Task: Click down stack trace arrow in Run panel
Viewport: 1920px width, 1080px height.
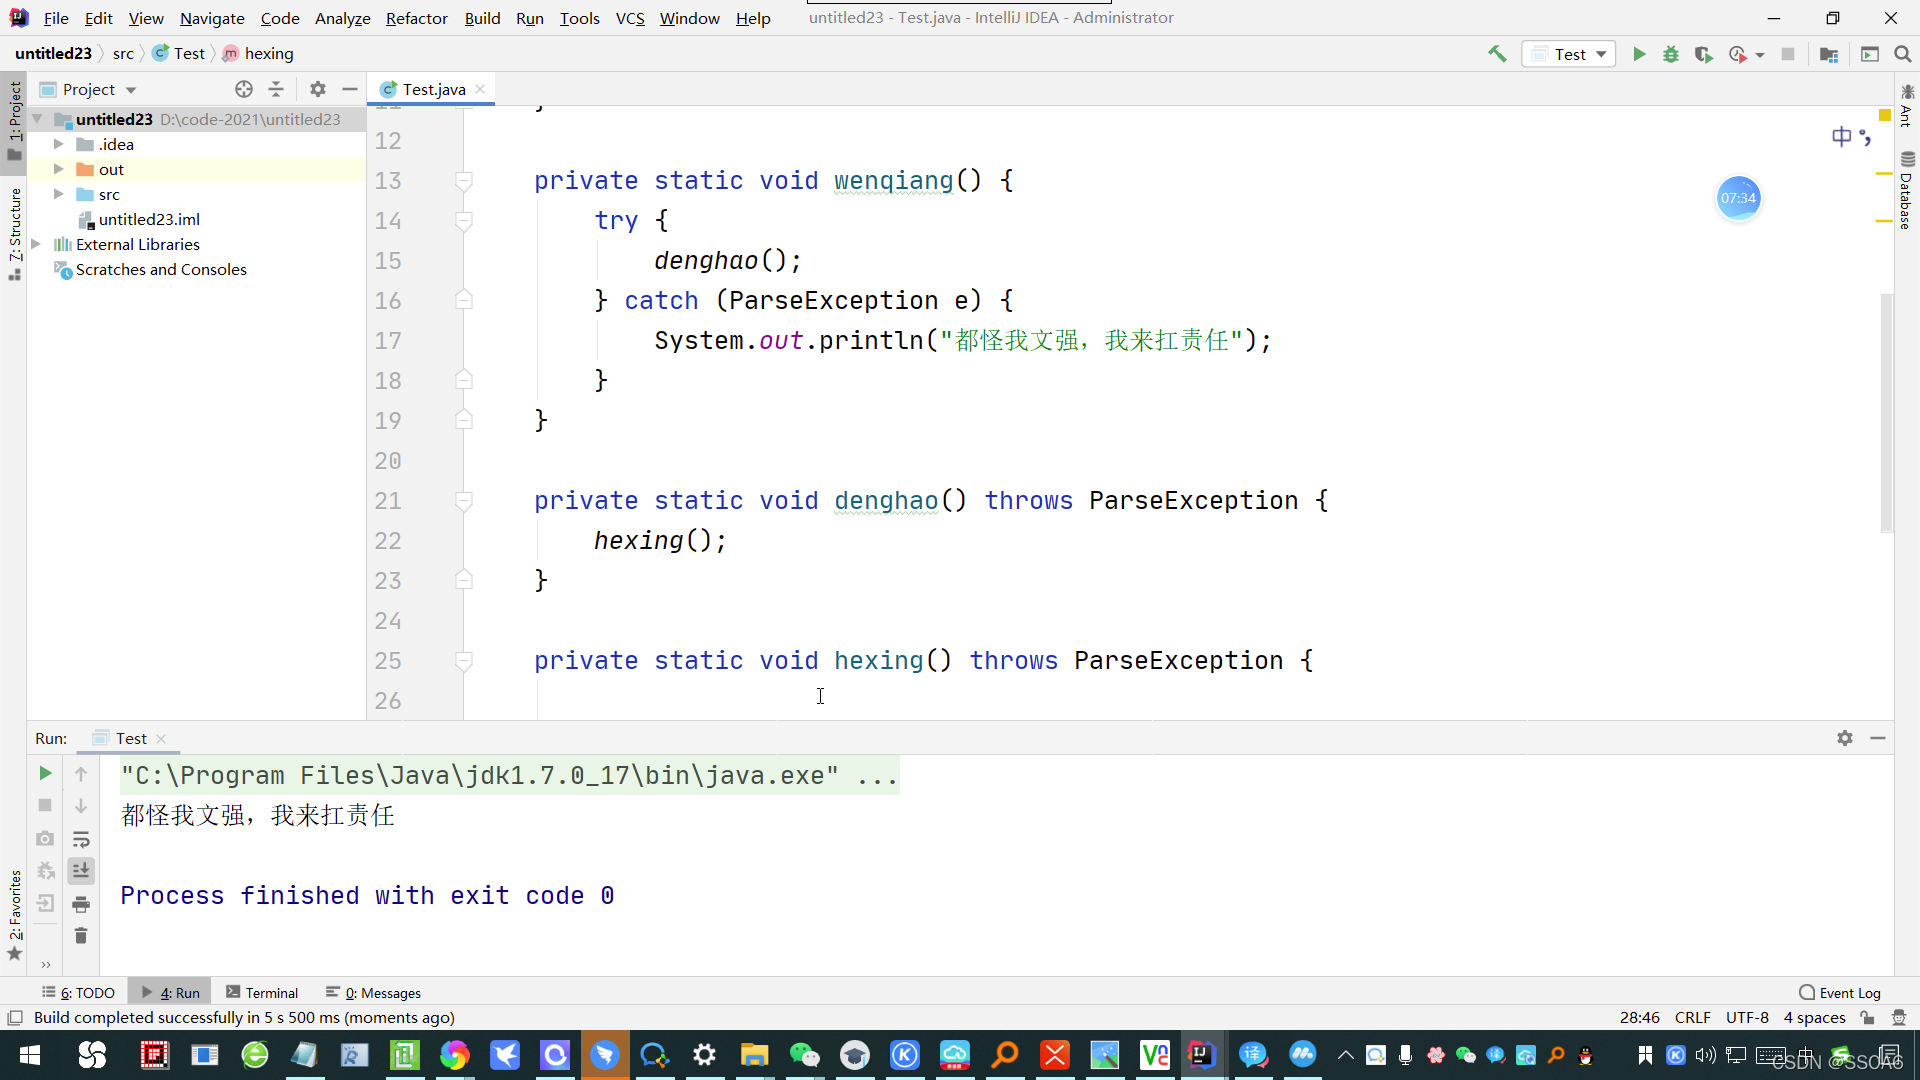Action: (81, 805)
